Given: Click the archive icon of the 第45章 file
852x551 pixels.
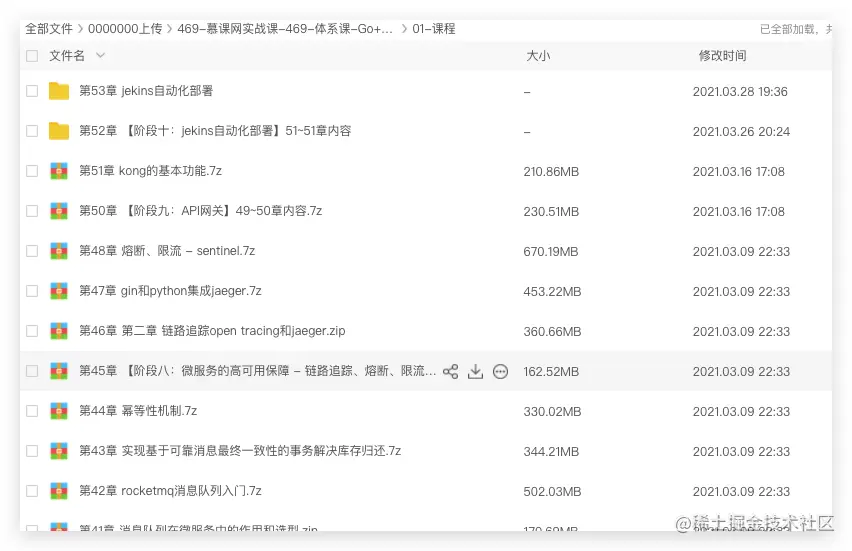Looking at the screenshot, I should coord(59,371).
